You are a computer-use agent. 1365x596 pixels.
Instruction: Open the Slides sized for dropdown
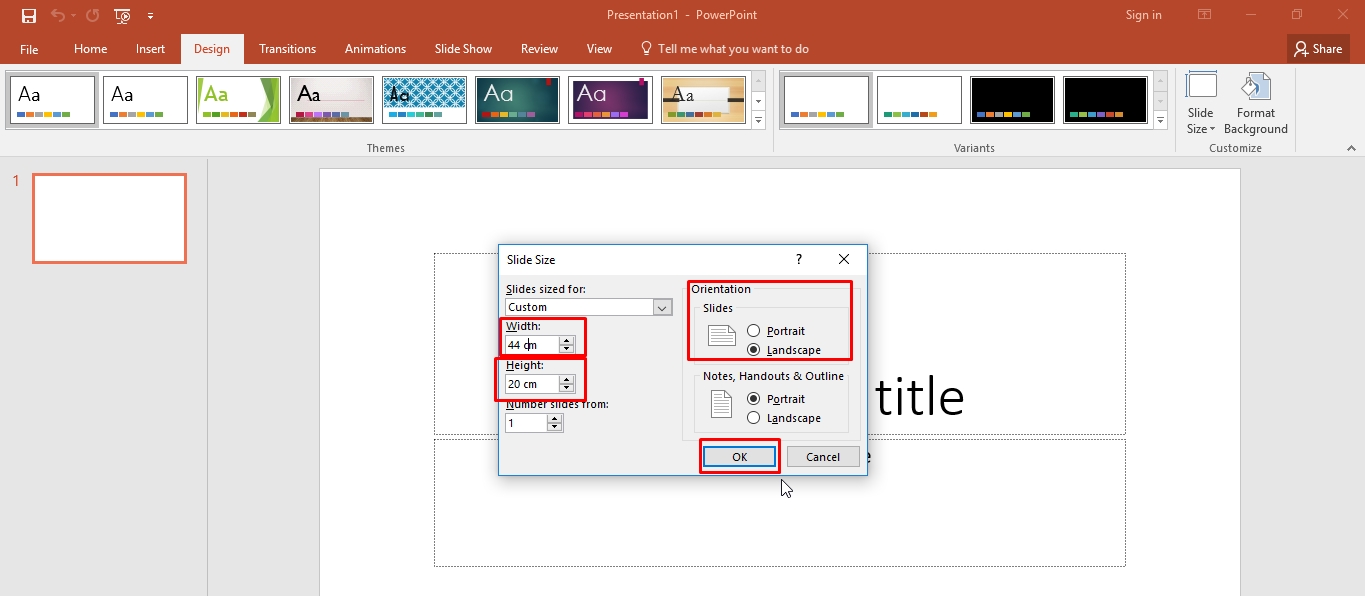[x=662, y=307]
